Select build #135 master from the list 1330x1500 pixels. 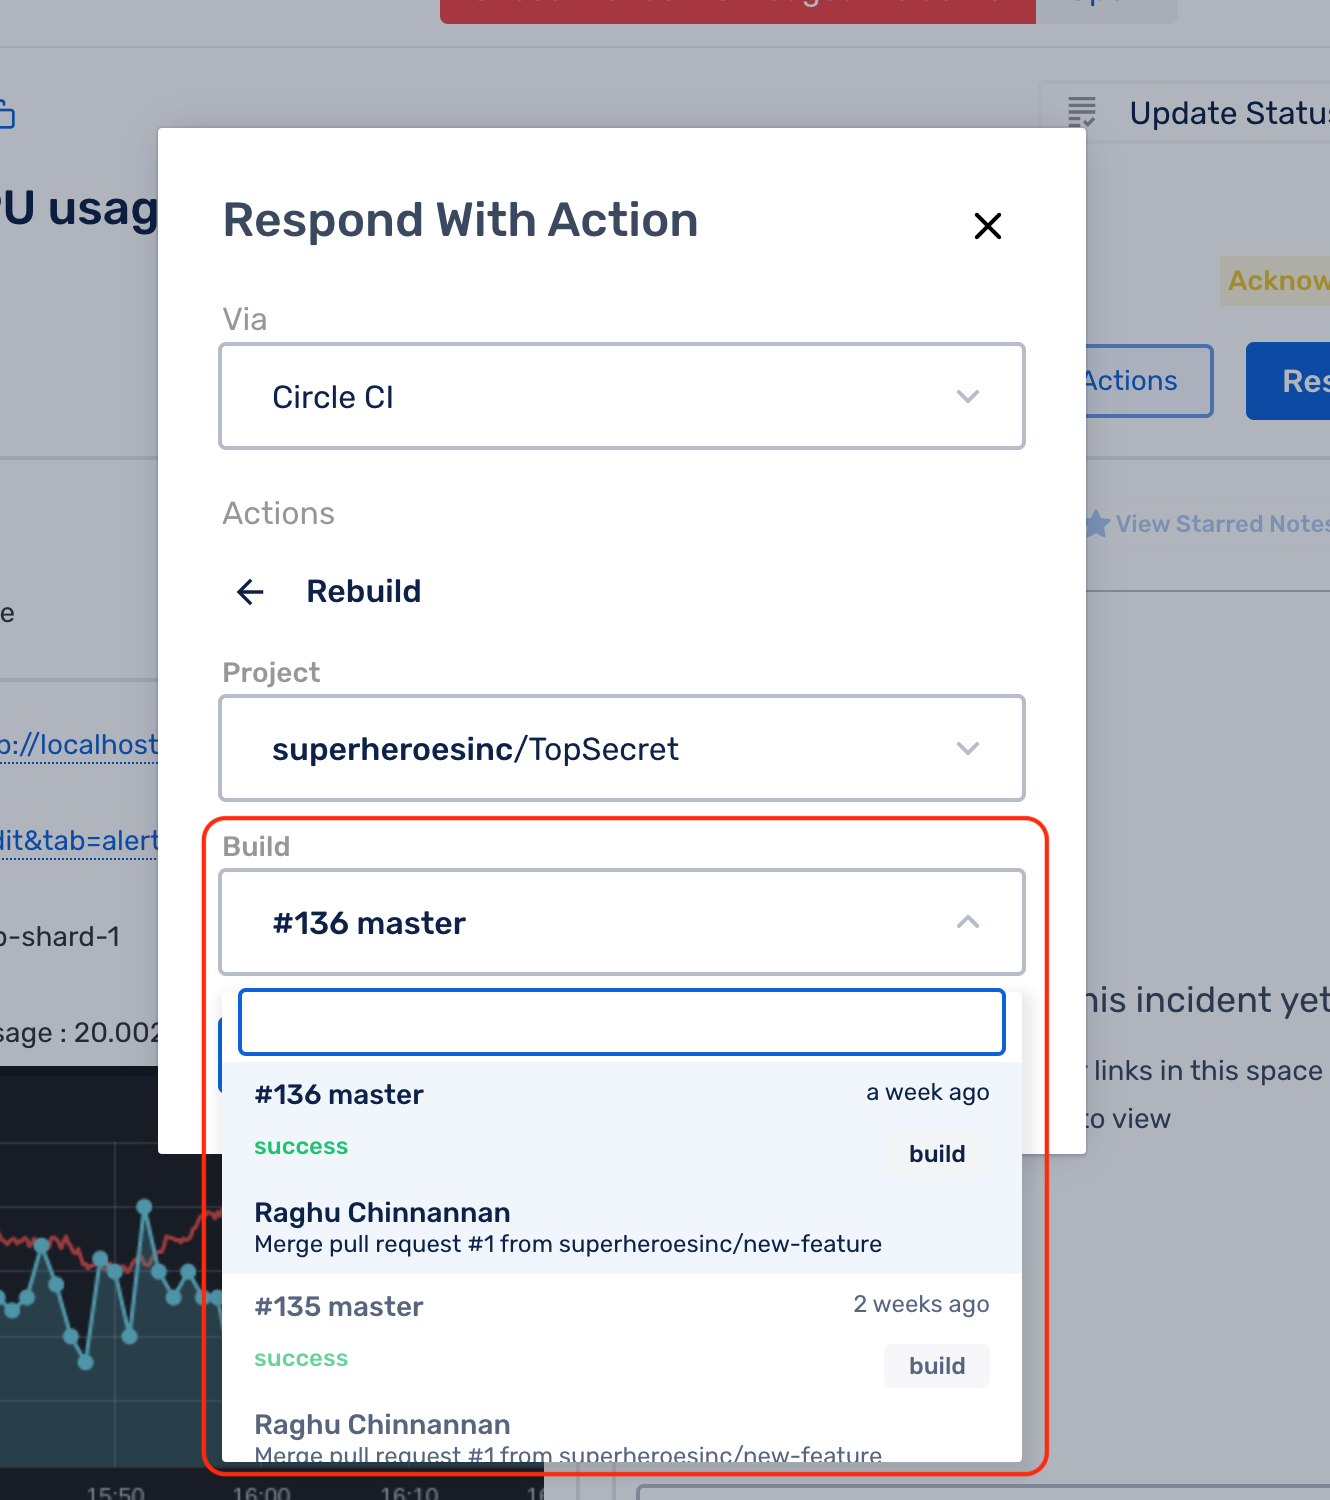pos(339,1306)
